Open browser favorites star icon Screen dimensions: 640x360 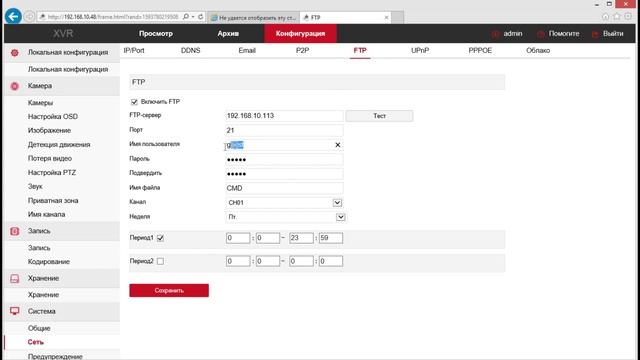coord(617,16)
